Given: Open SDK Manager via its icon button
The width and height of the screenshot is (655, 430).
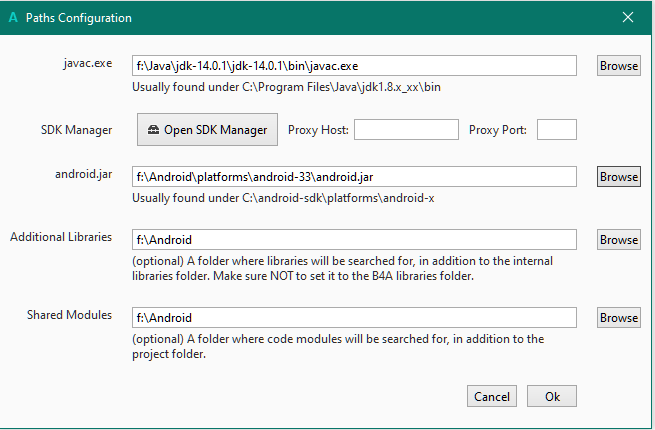Looking at the screenshot, I should (x=207, y=130).
